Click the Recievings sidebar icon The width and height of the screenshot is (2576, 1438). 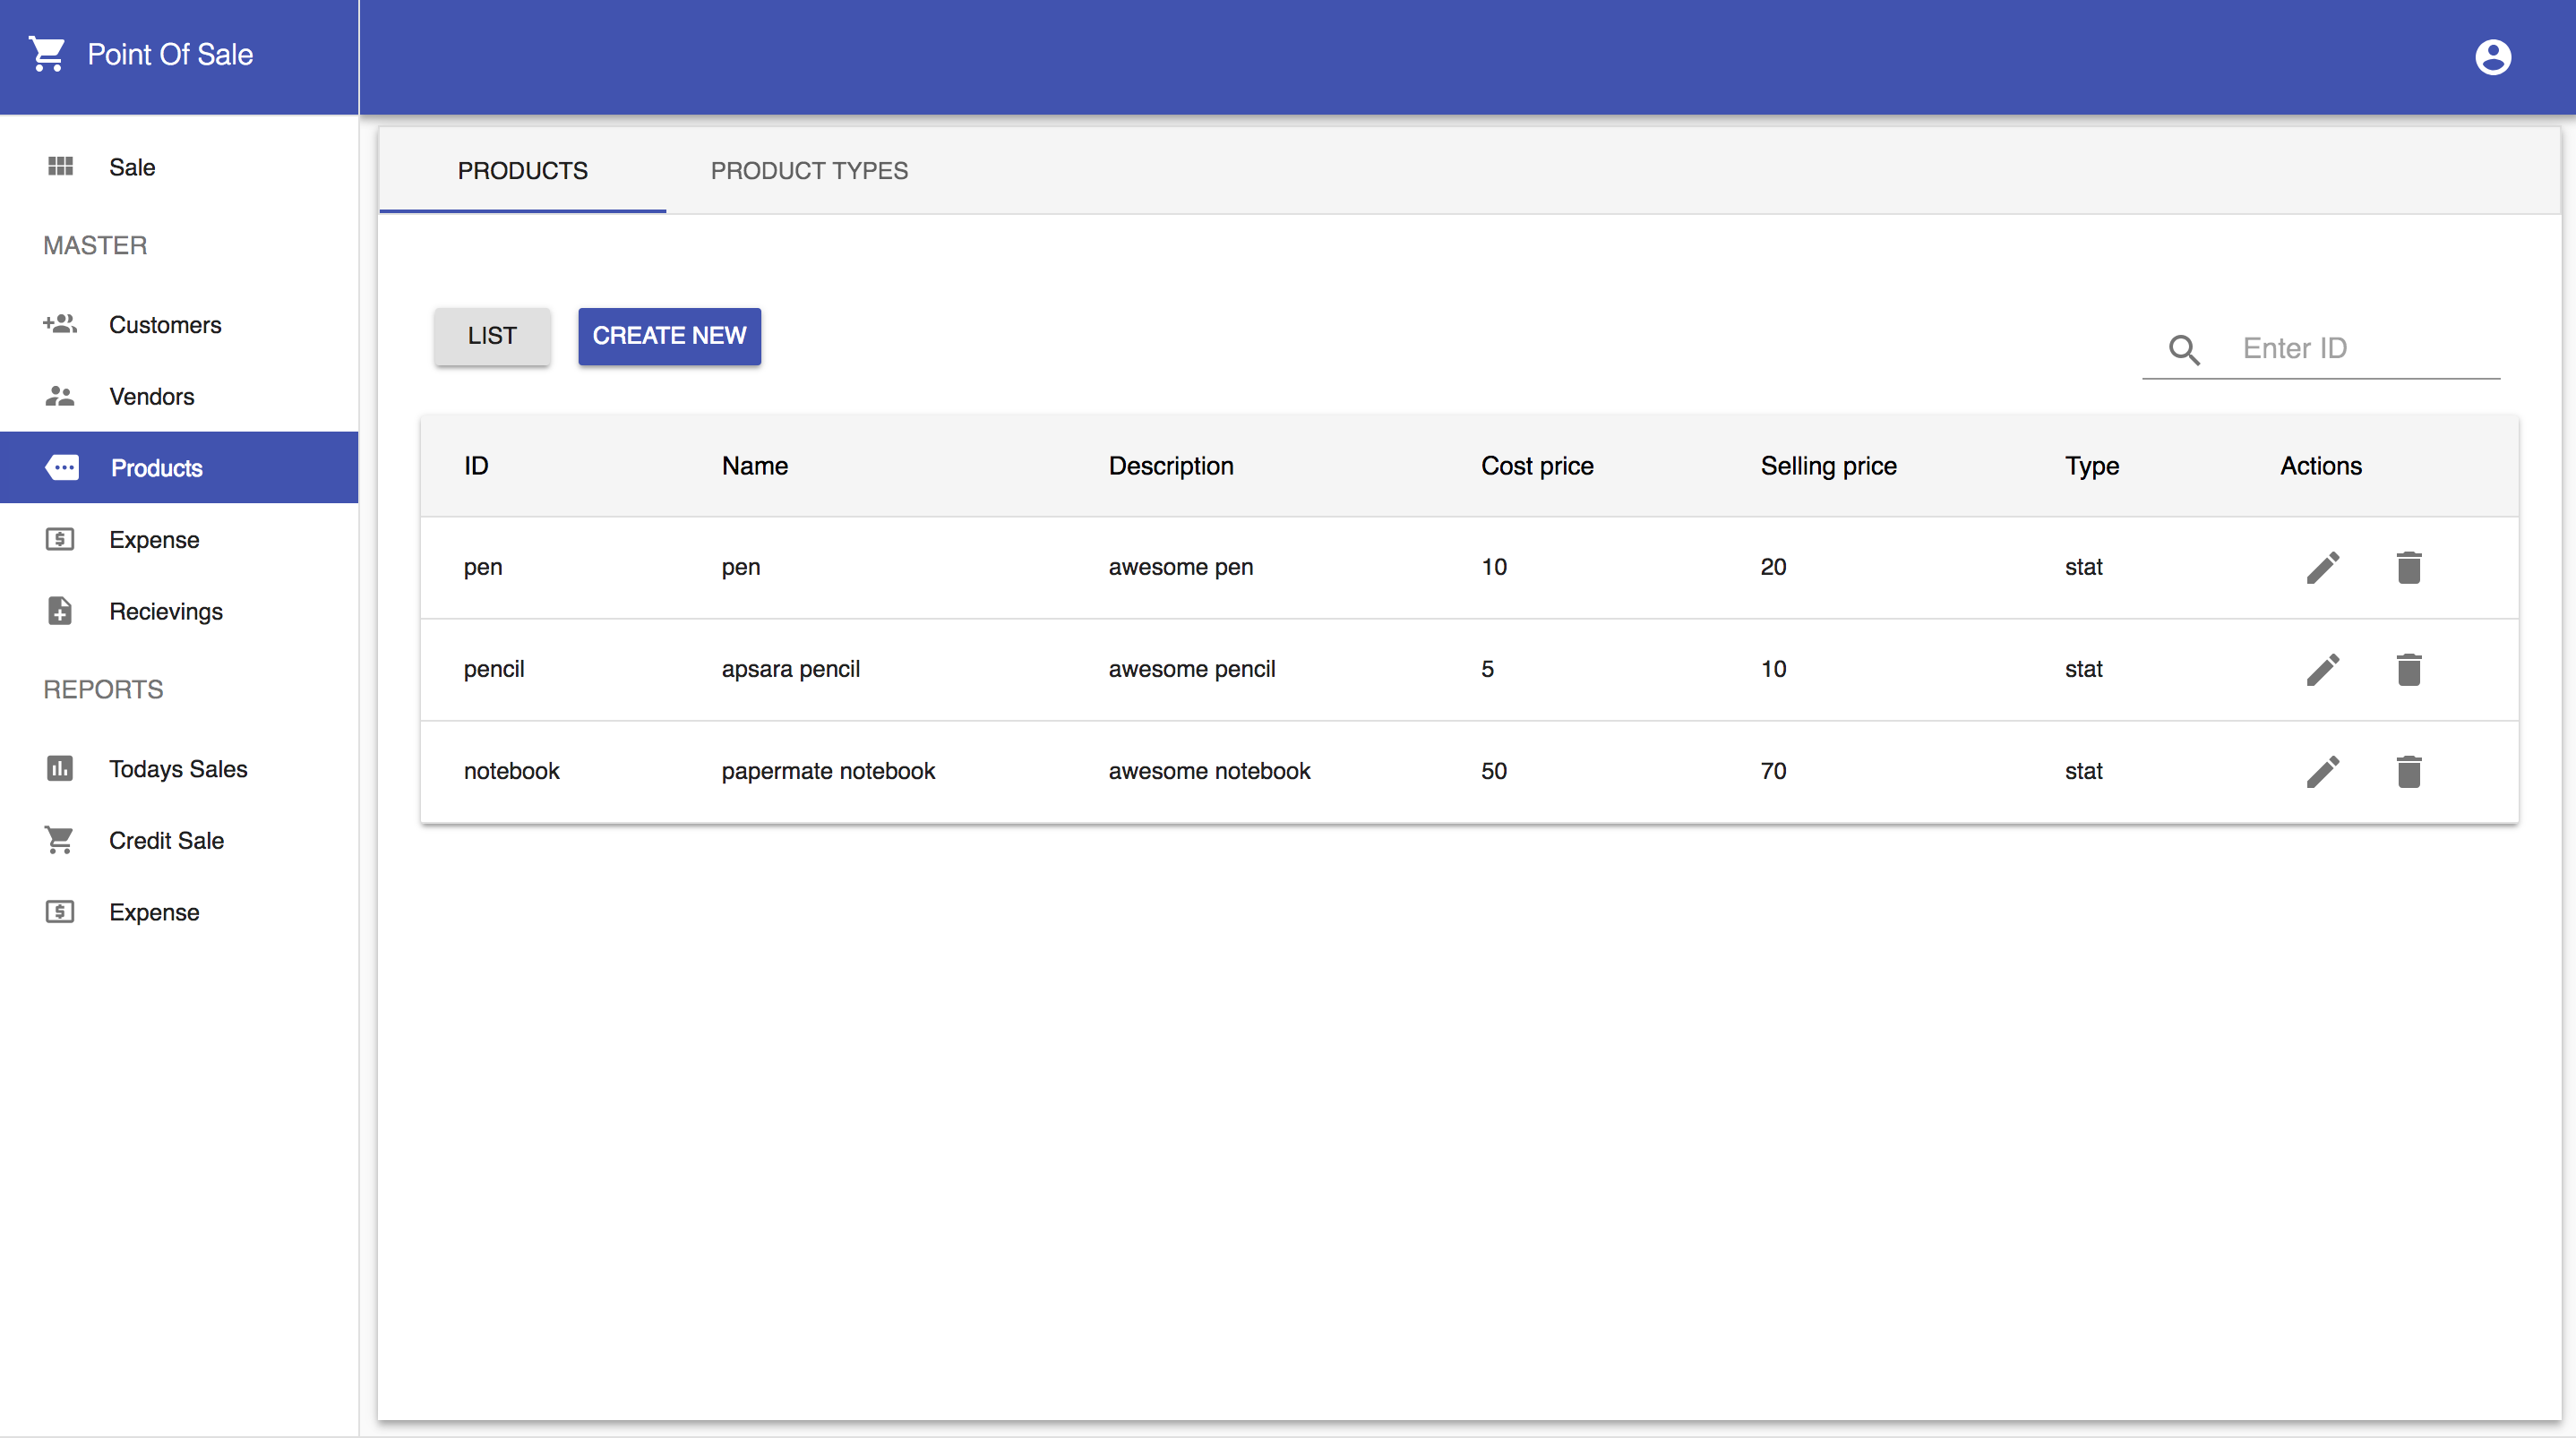pos(60,611)
